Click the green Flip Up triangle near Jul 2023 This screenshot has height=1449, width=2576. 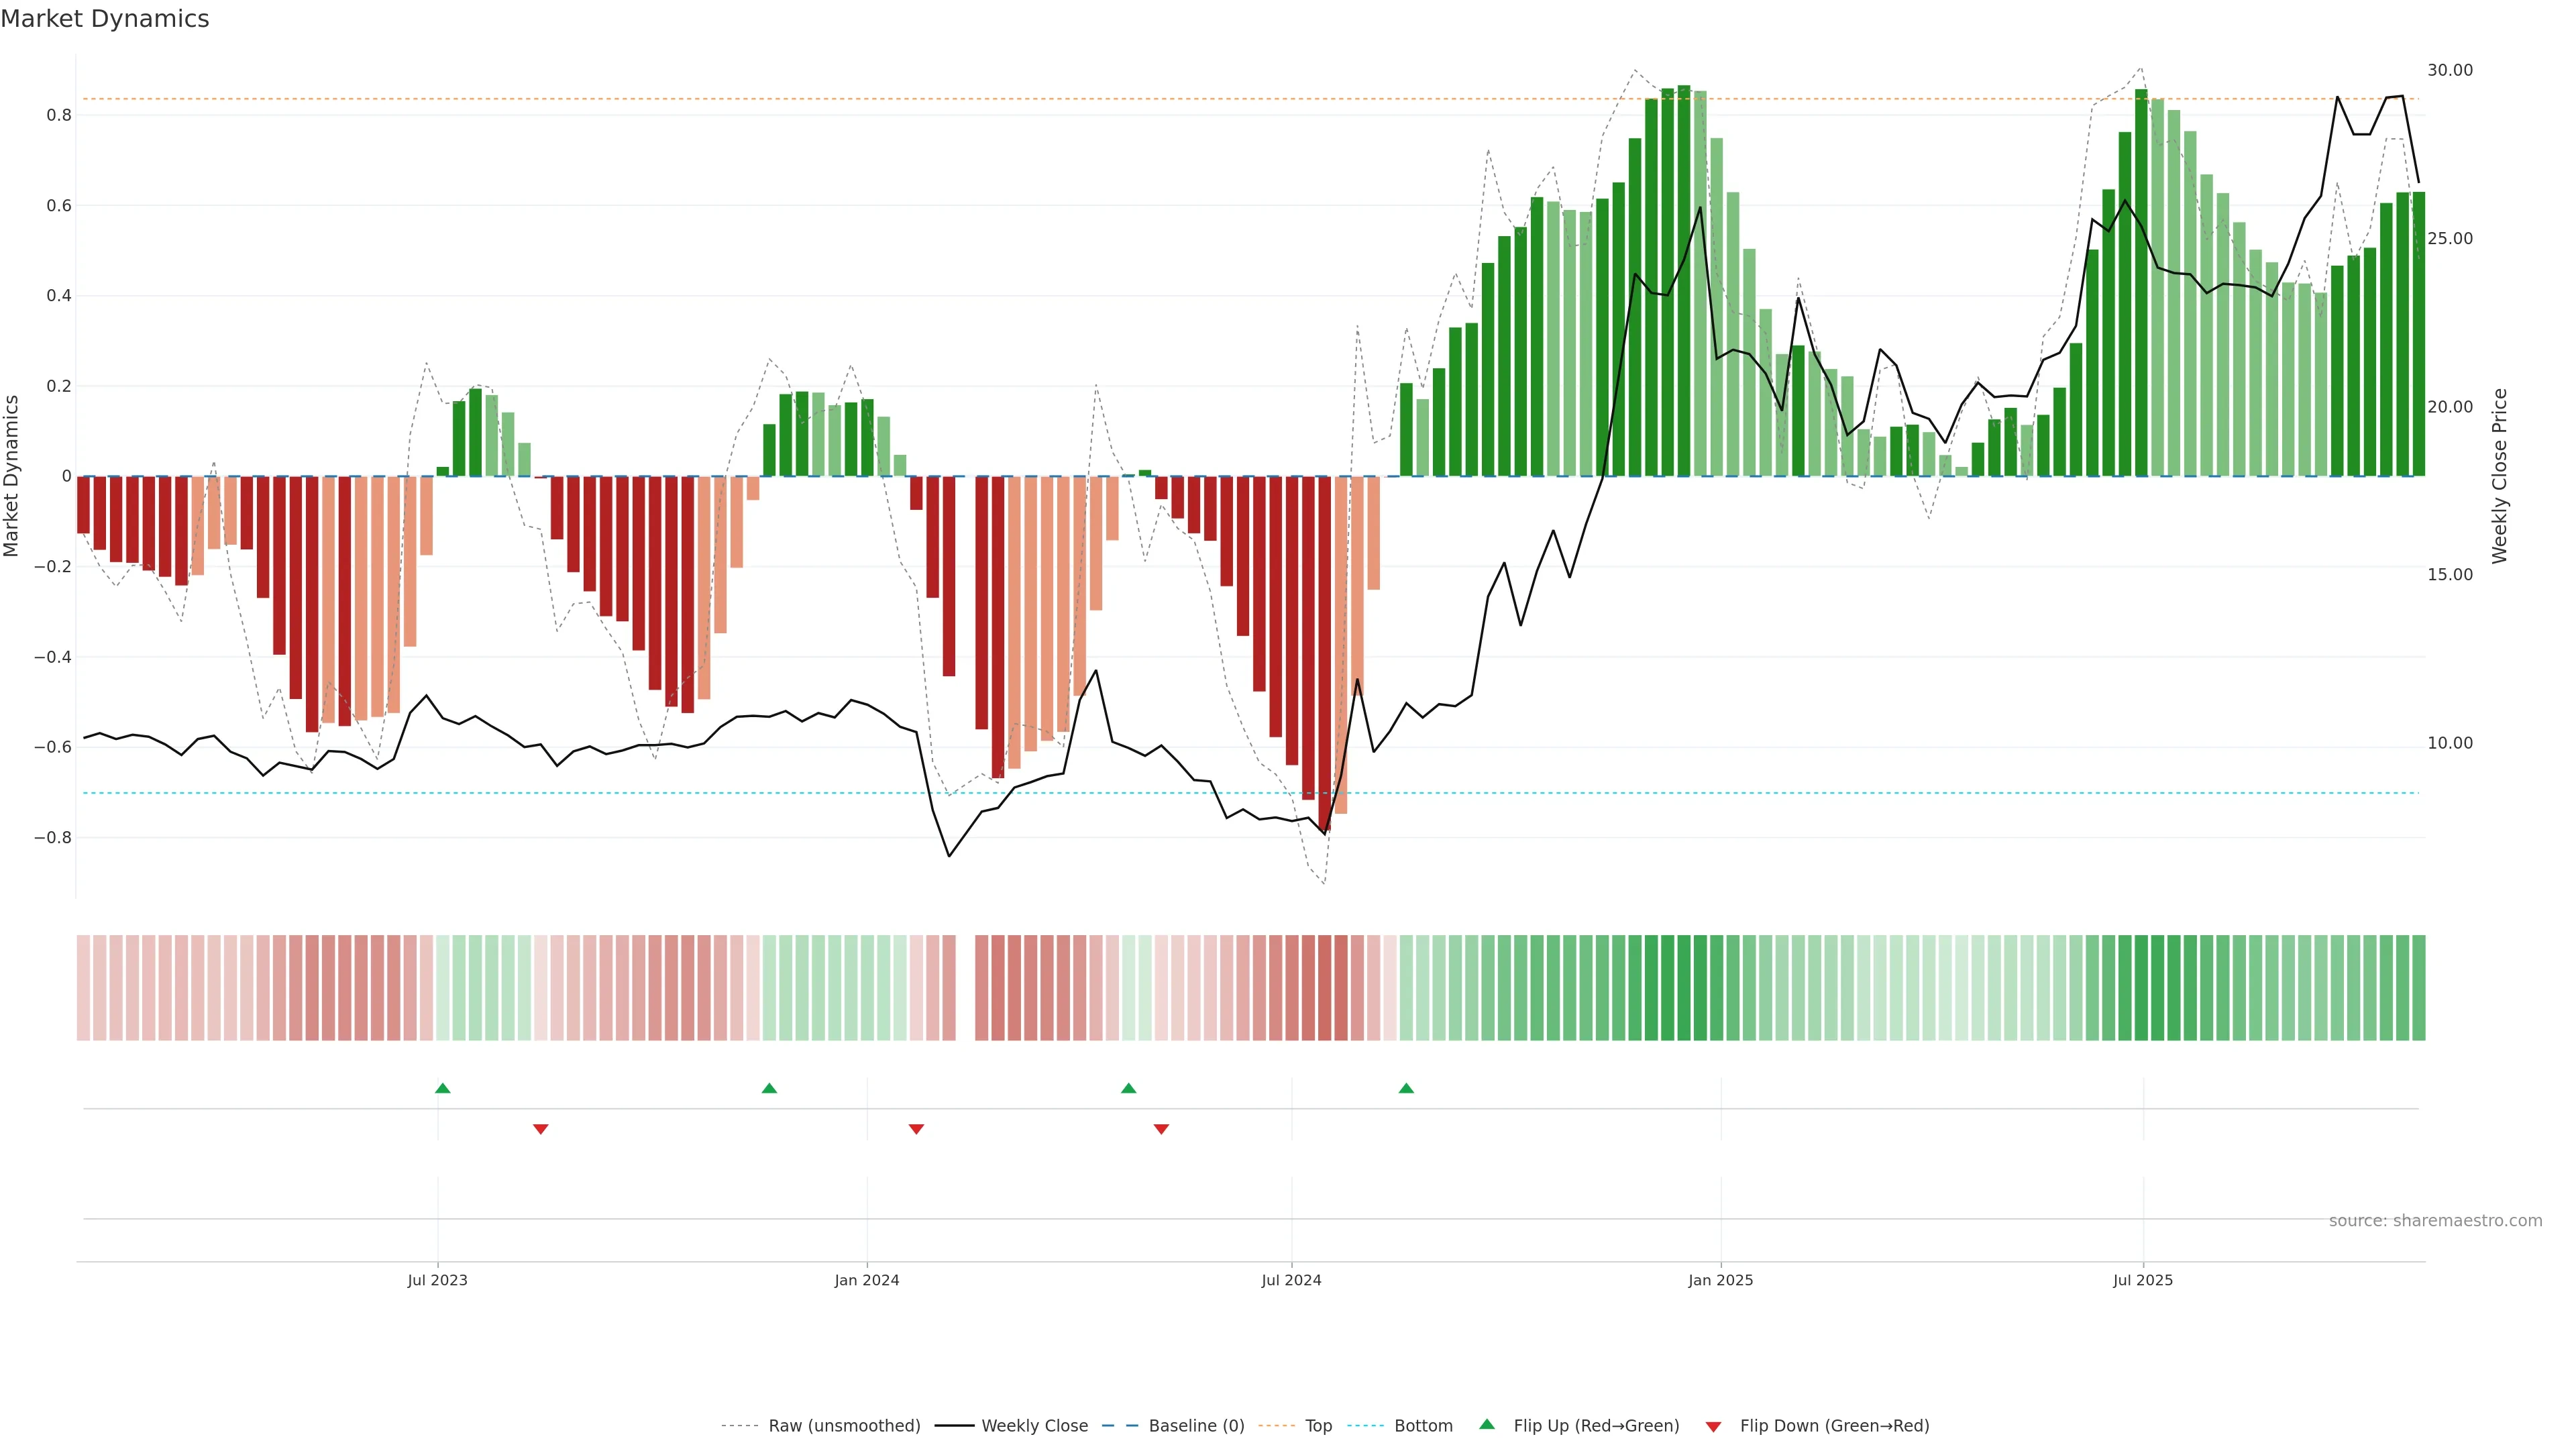(443, 1088)
